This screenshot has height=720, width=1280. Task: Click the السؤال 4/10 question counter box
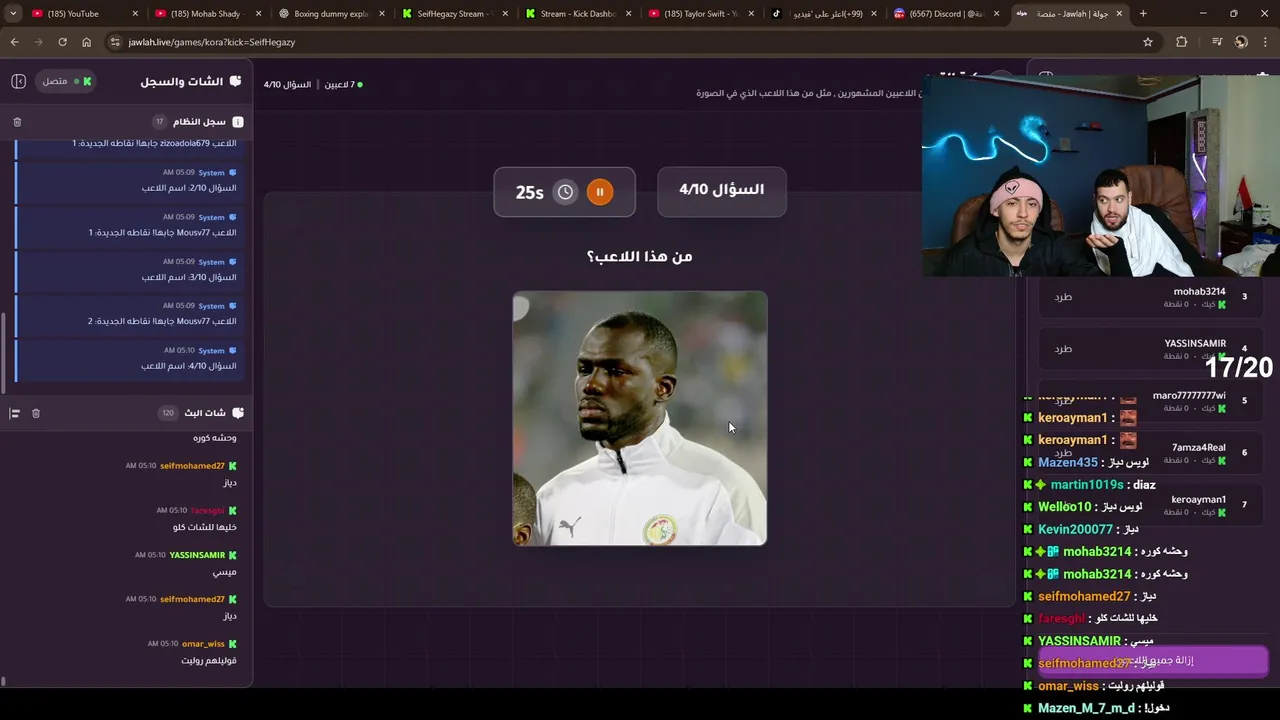coord(722,191)
